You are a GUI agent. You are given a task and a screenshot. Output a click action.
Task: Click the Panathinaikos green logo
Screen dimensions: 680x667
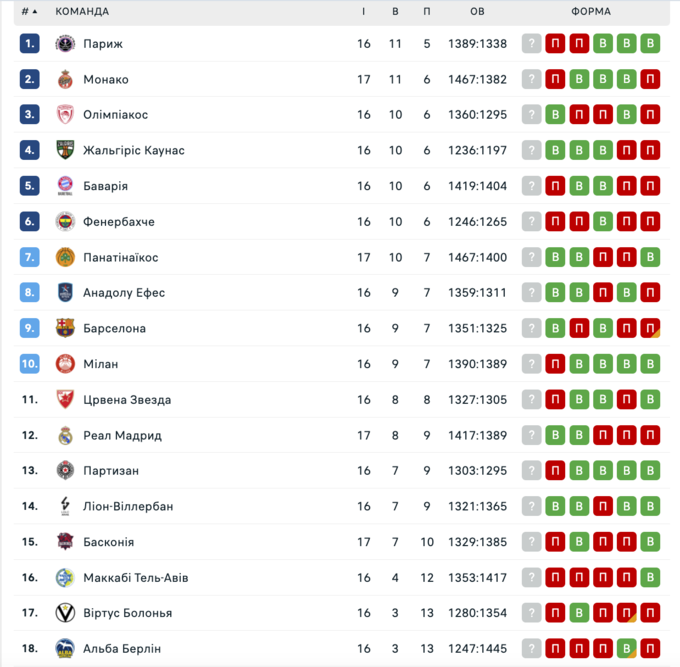click(65, 257)
